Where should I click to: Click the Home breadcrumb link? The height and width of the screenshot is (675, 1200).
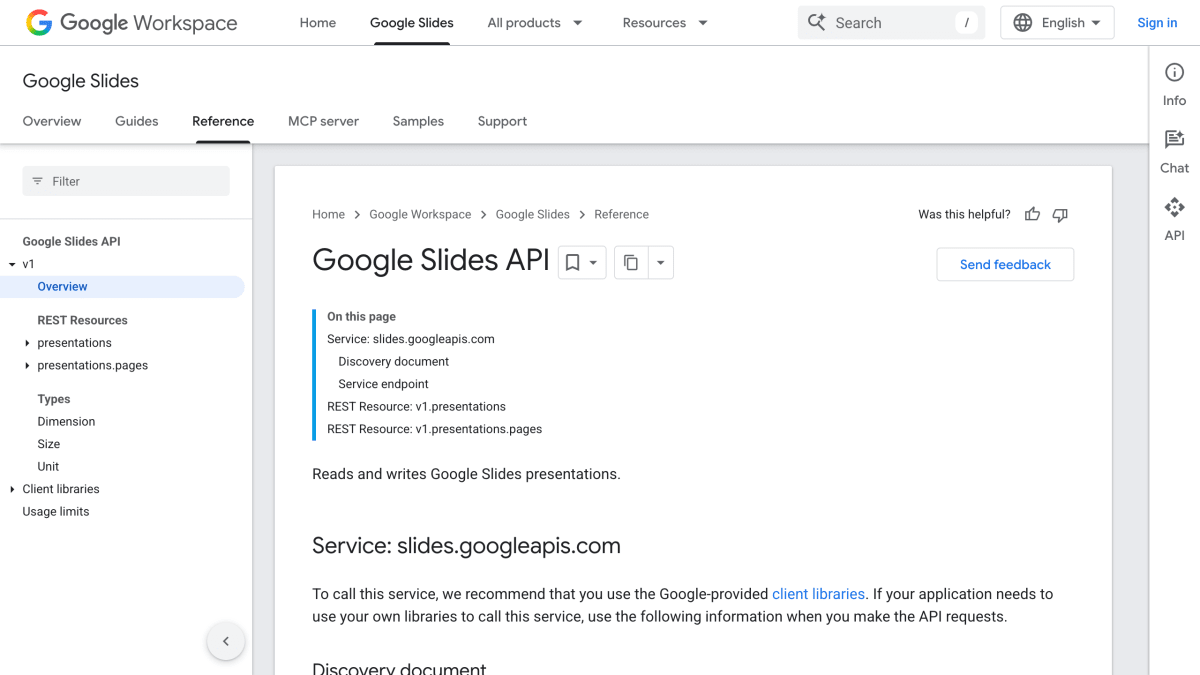click(x=328, y=214)
